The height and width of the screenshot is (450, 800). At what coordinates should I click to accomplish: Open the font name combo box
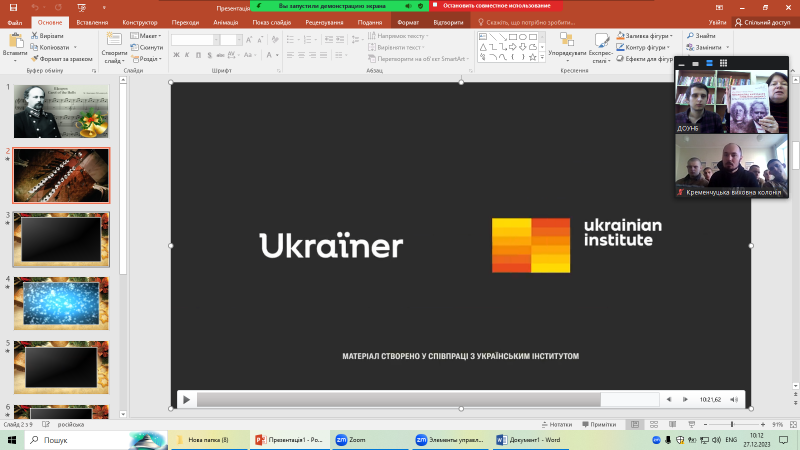[195, 40]
